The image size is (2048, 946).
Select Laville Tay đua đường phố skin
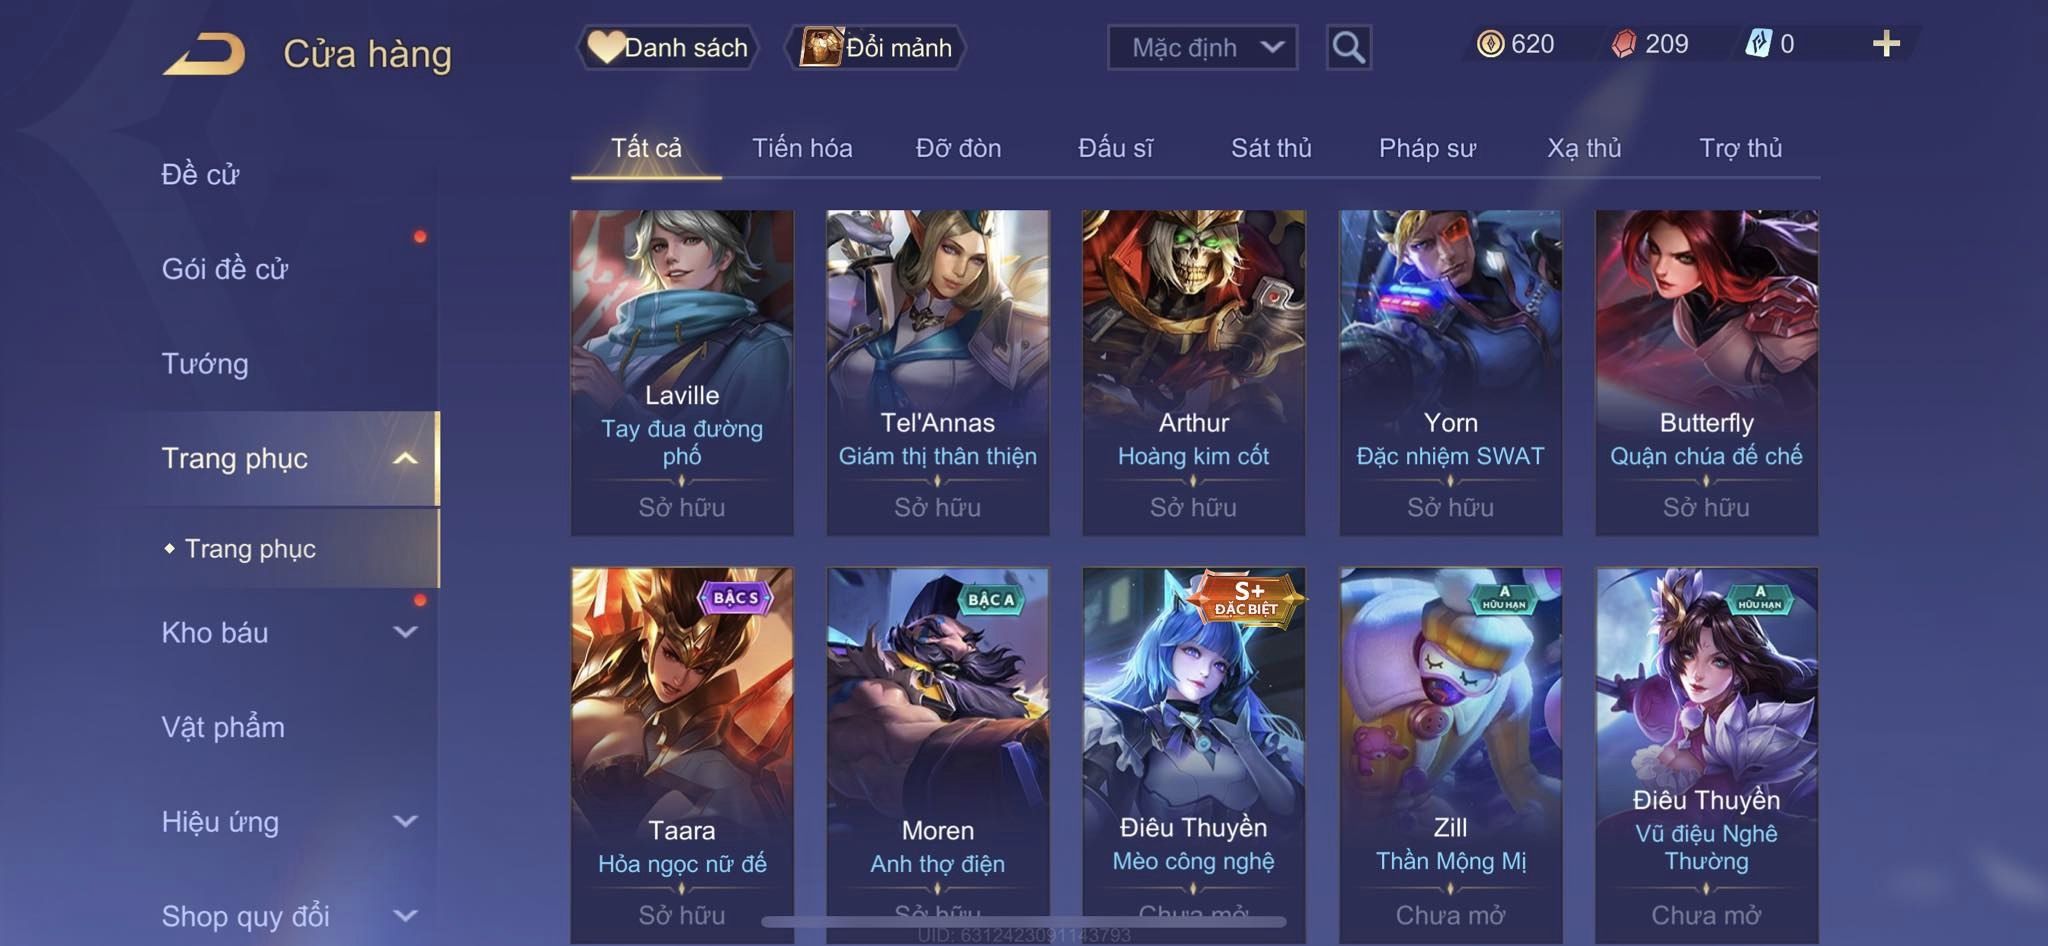coord(682,372)
